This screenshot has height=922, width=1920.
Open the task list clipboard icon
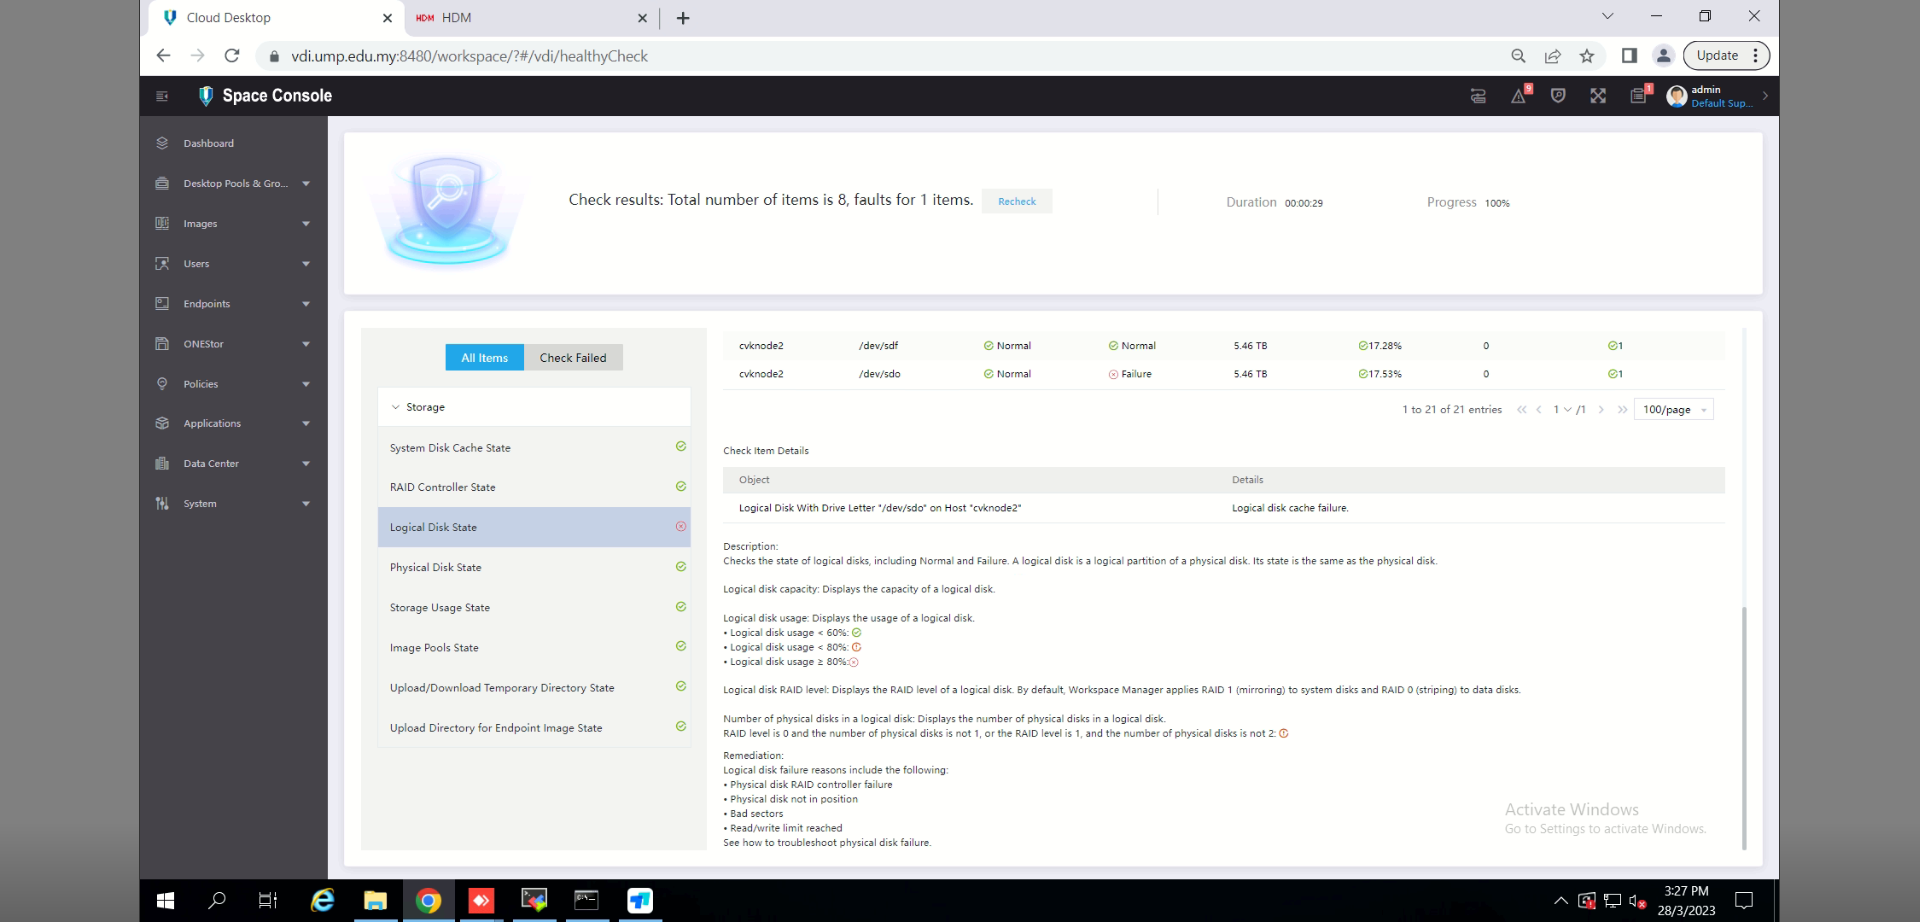[1638, 96]
